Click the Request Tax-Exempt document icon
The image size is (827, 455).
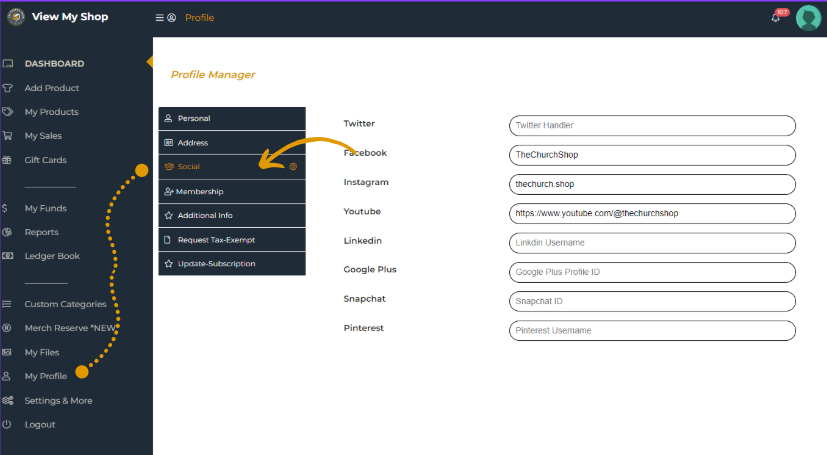167,240
